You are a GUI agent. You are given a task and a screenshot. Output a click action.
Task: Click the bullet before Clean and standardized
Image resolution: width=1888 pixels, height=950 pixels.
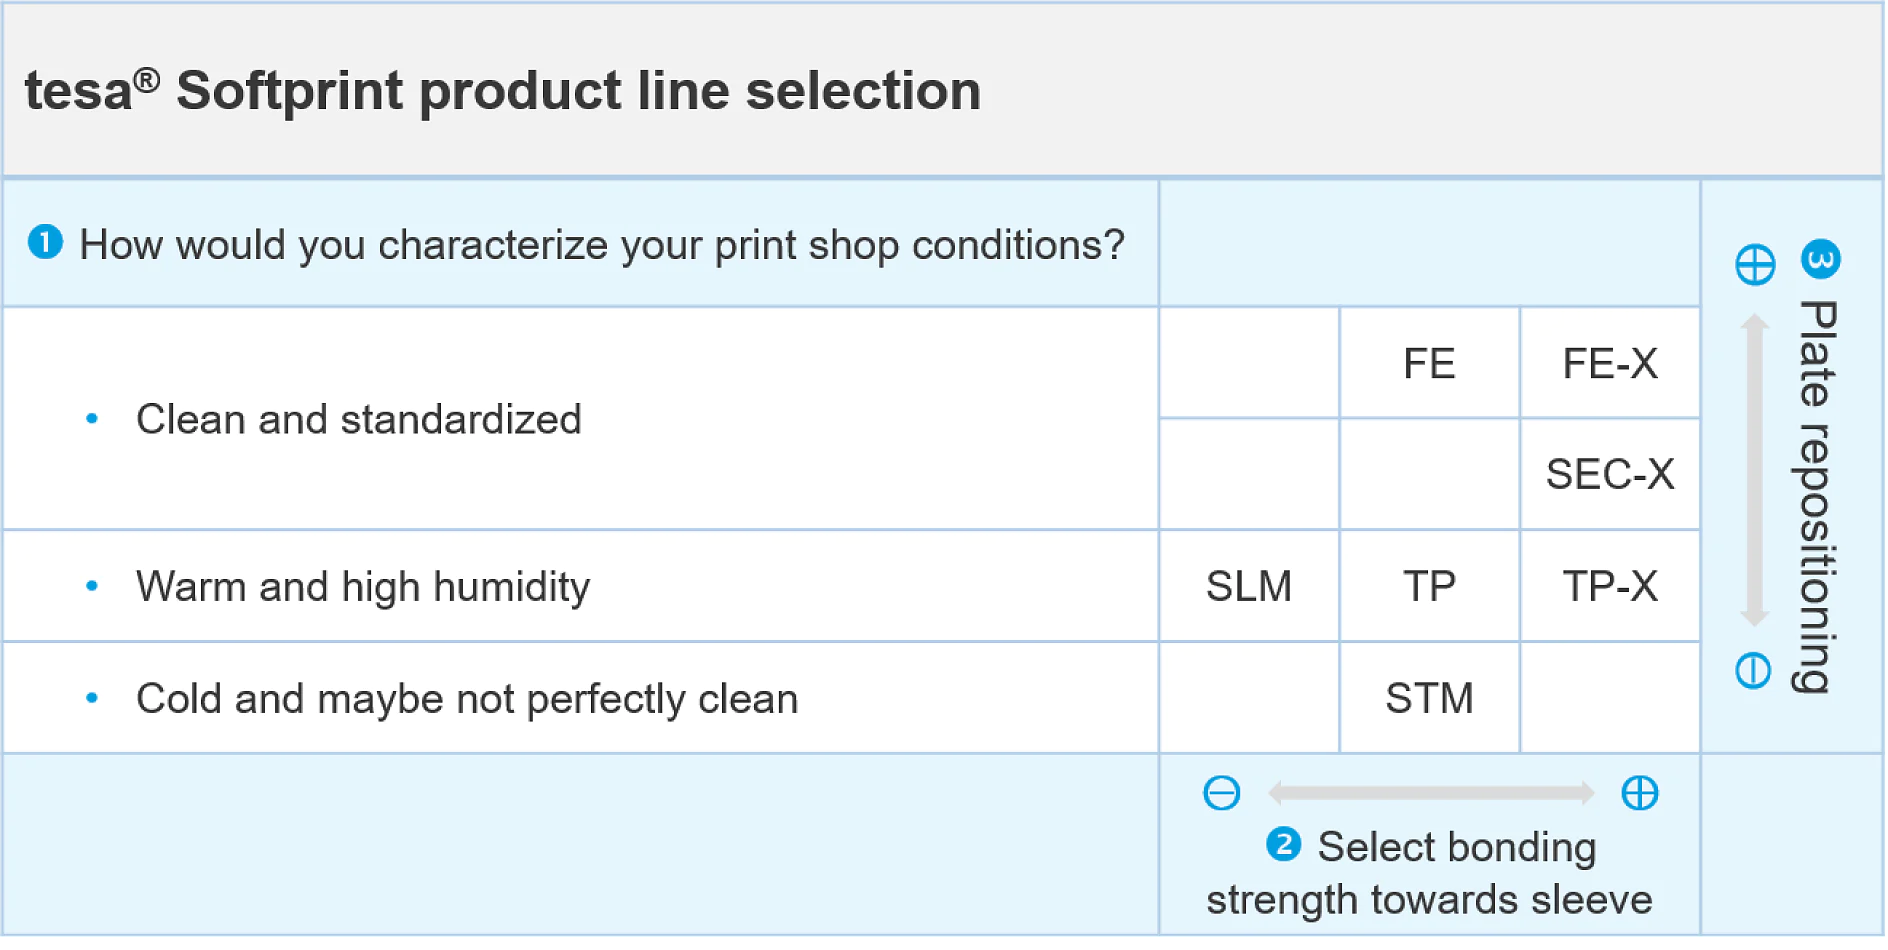tap(92, 419)
